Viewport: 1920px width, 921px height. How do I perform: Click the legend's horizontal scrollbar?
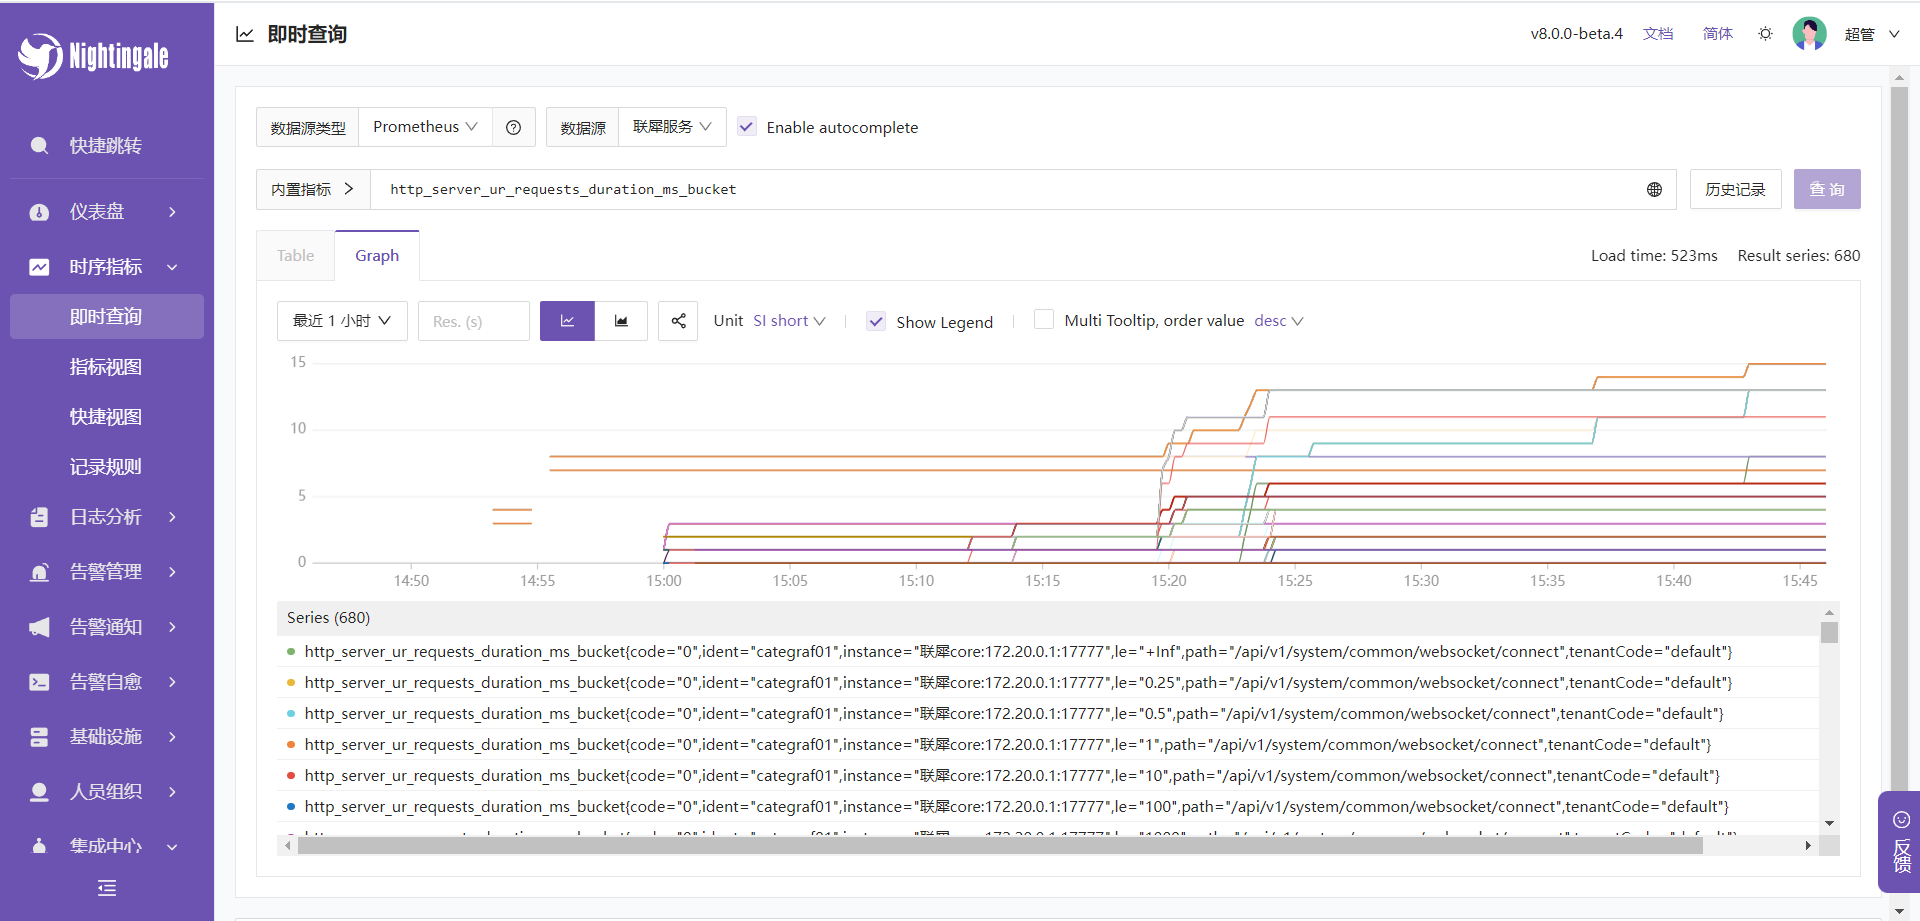1000,846
